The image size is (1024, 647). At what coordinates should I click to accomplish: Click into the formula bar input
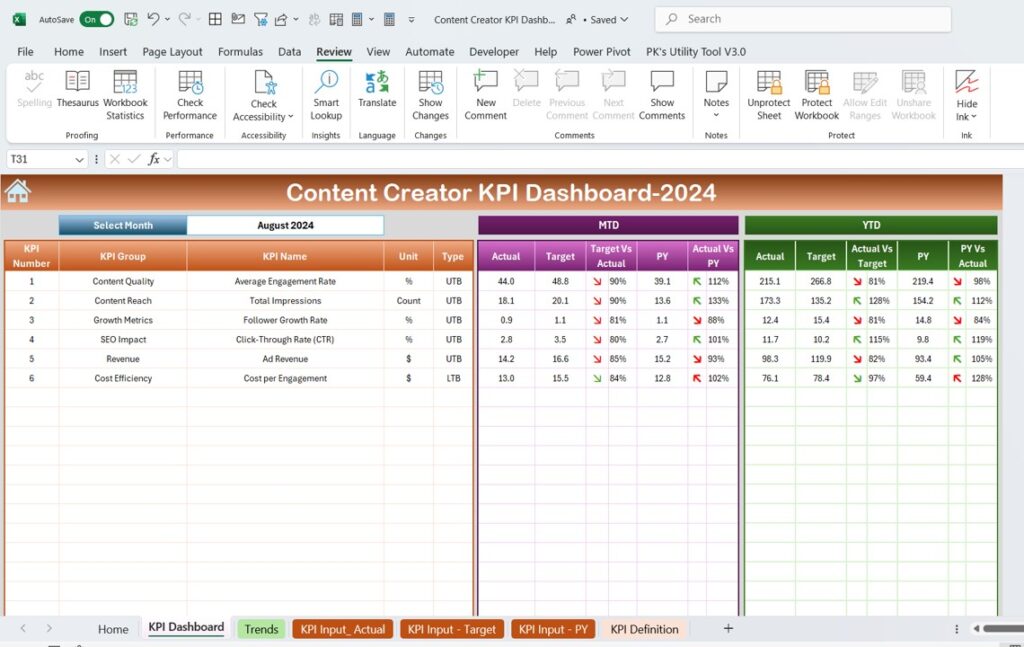coord(600,159)
